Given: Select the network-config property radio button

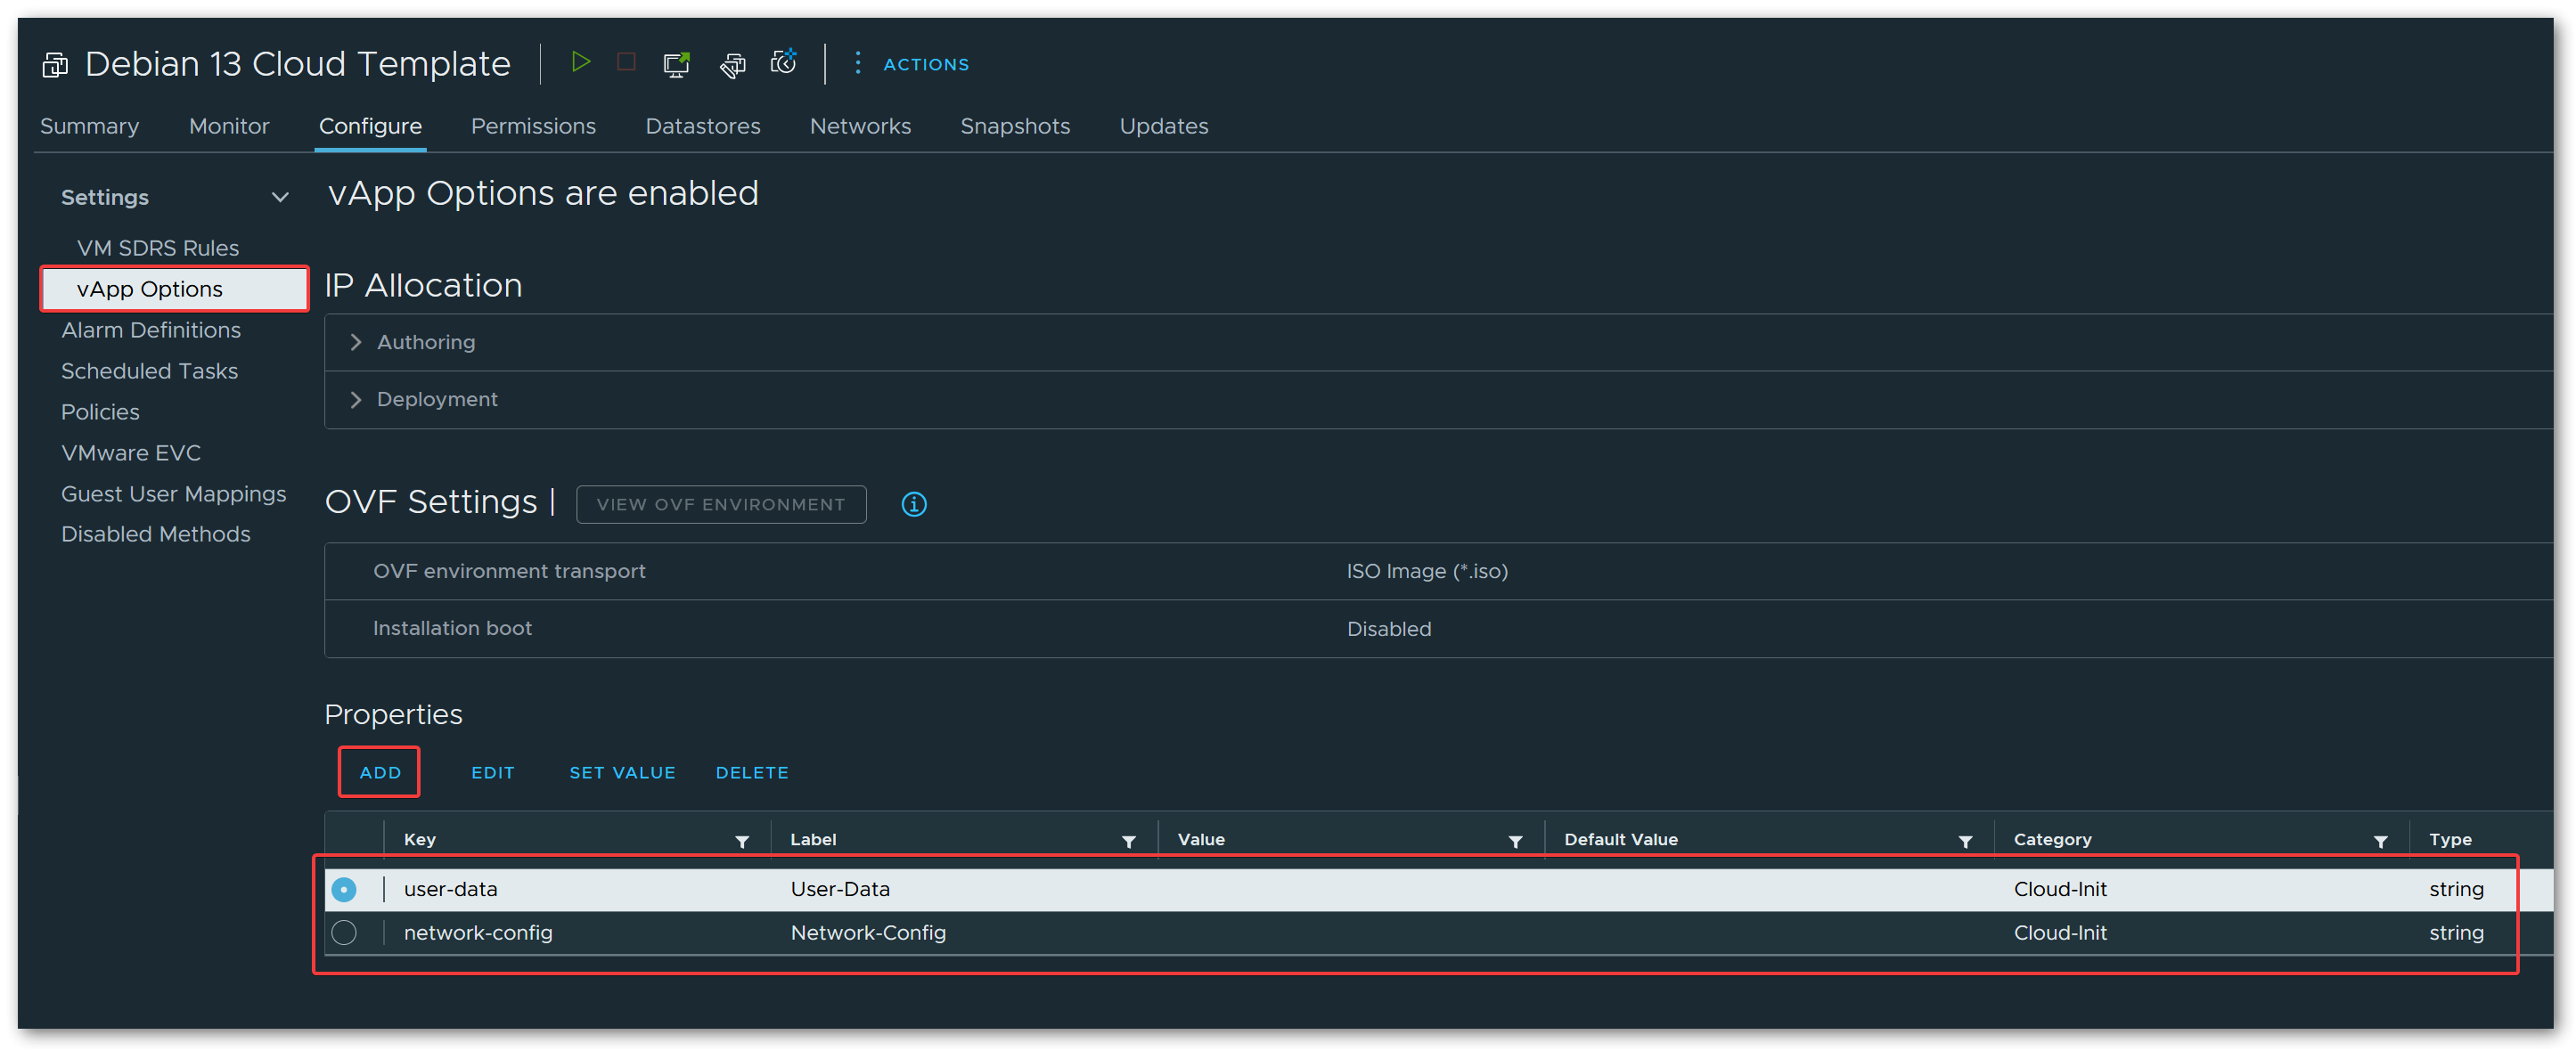Looking at the screenshot, I should click(344, 932).
